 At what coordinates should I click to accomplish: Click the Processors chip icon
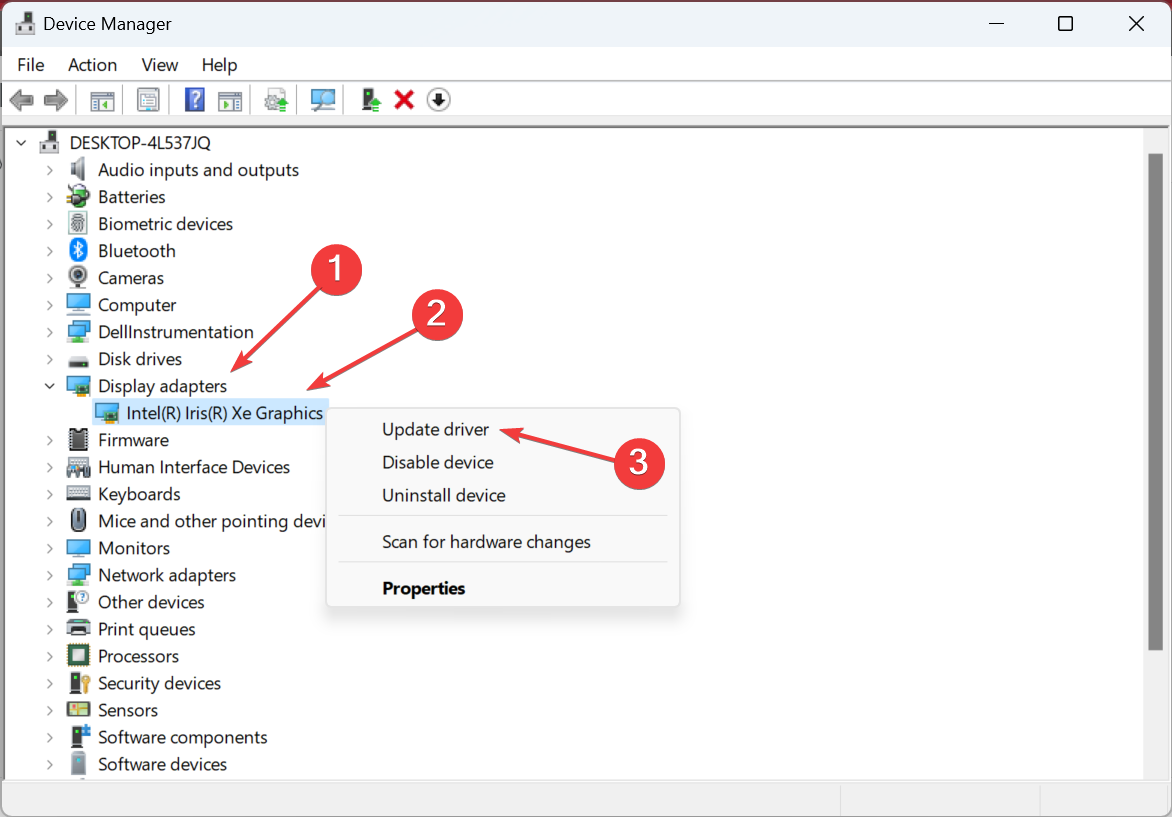pyautogui.click(x=78, y=656)
